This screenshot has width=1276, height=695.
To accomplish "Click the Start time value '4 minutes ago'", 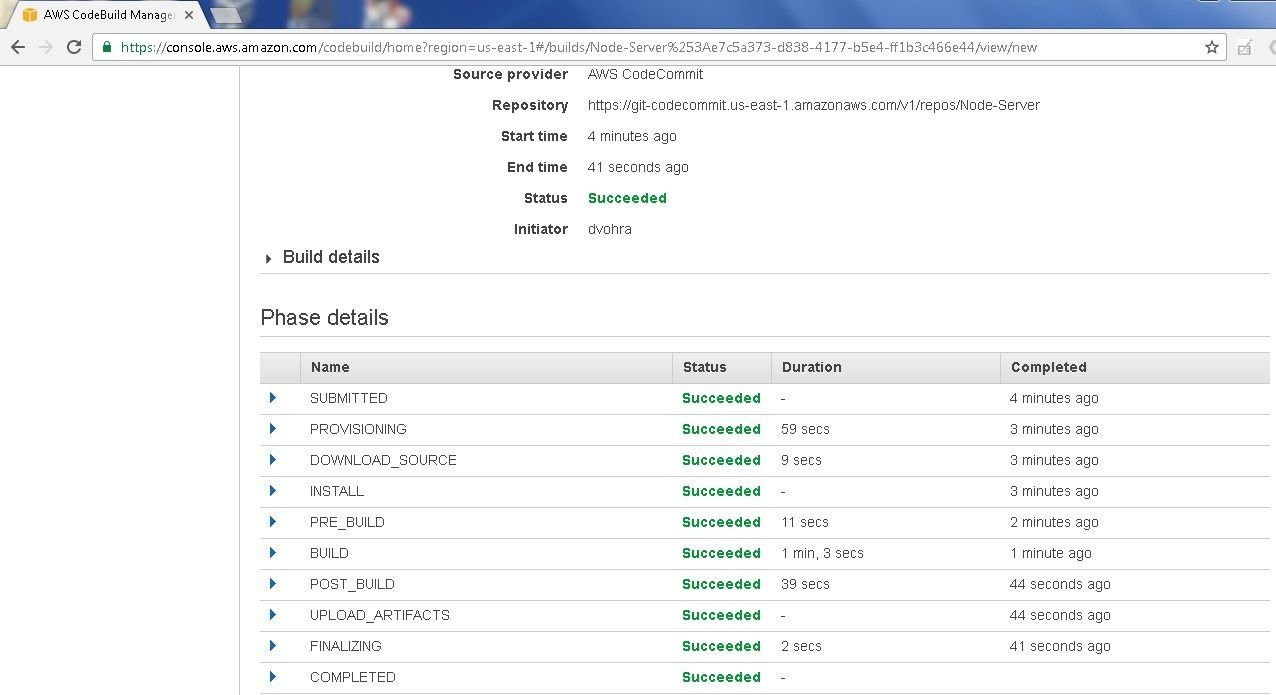I will pyautogui.click(x=632, y=136).
